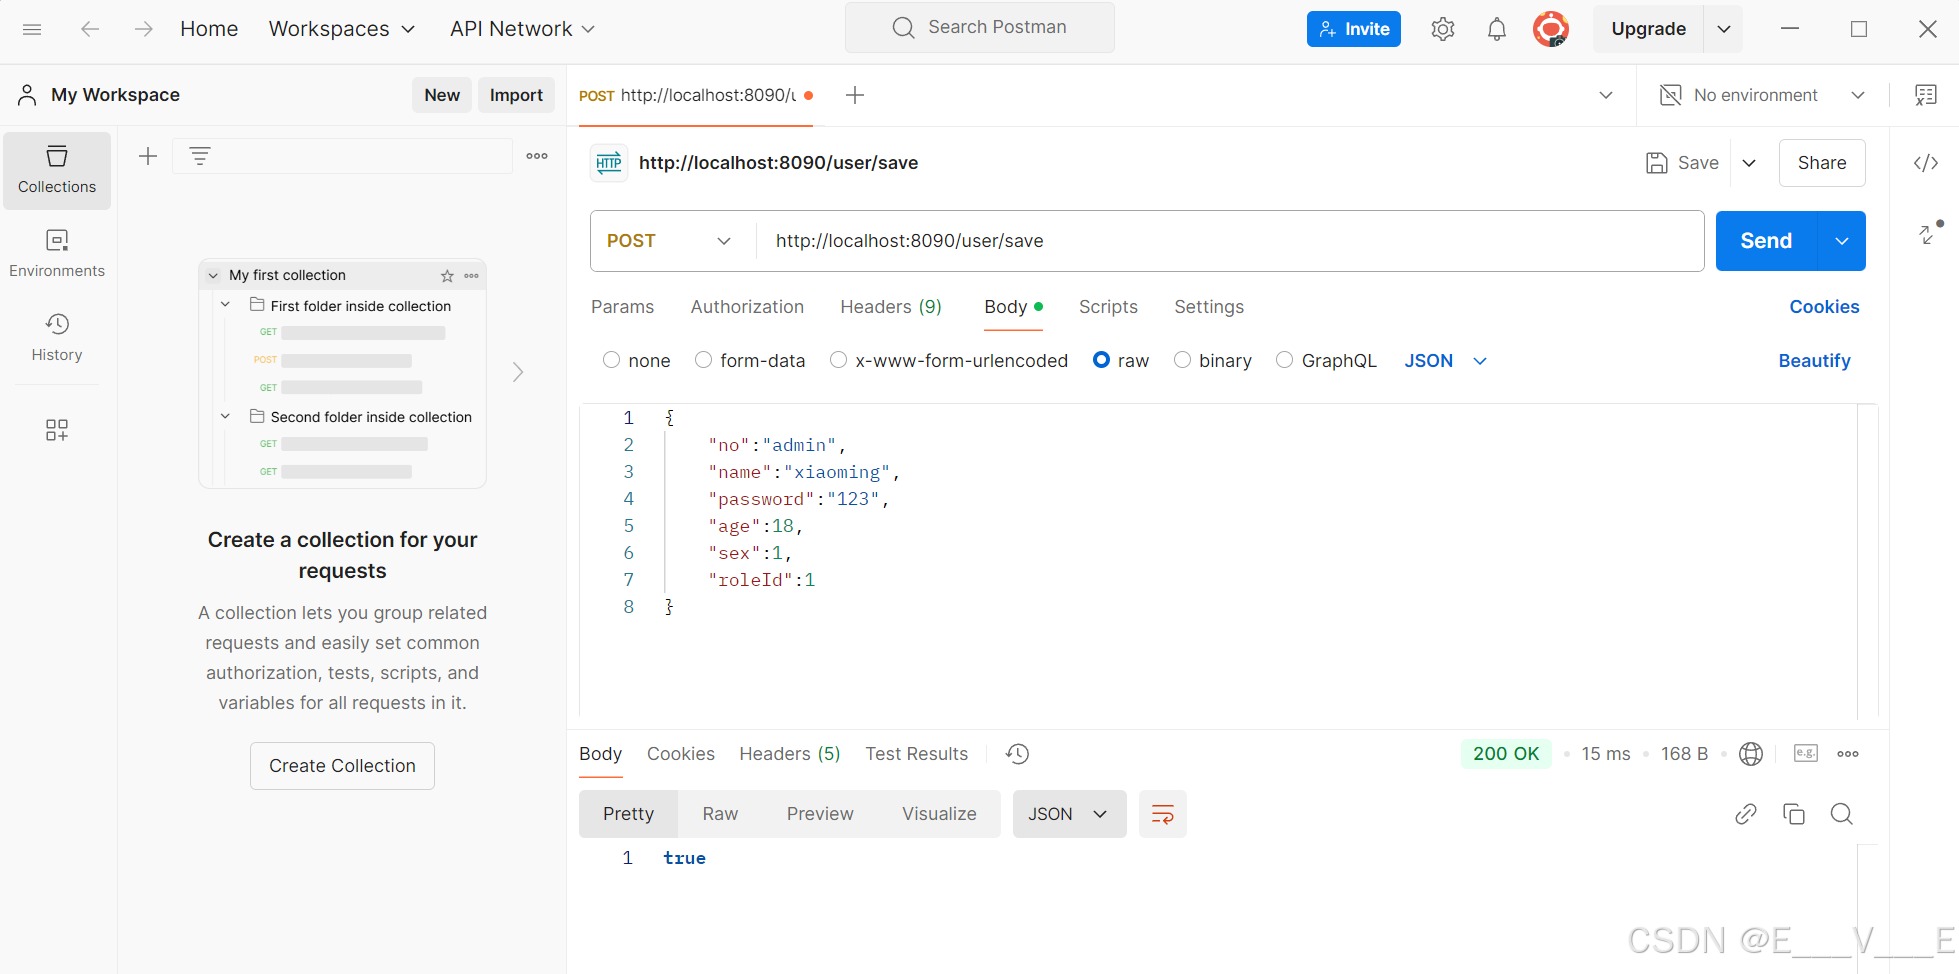1959x974 pixels.
Task: Open Collections in the sidebar
Action: (x=57, y=171)
